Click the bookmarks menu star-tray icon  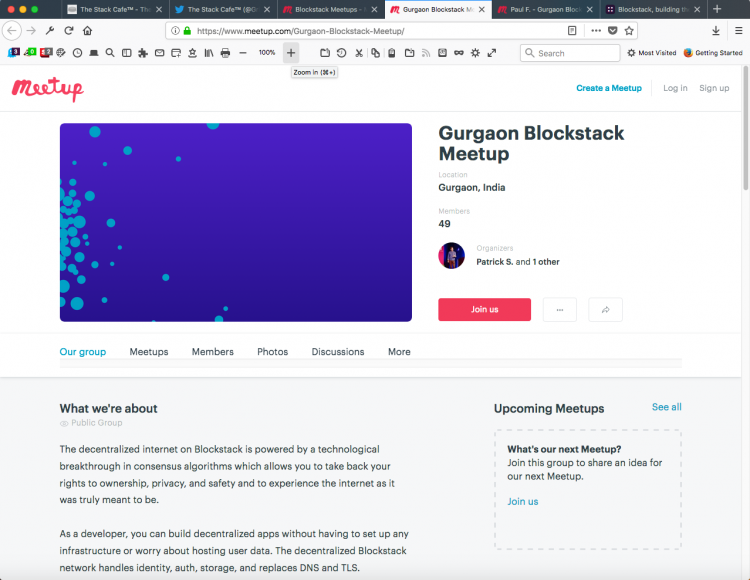point(192,53)
